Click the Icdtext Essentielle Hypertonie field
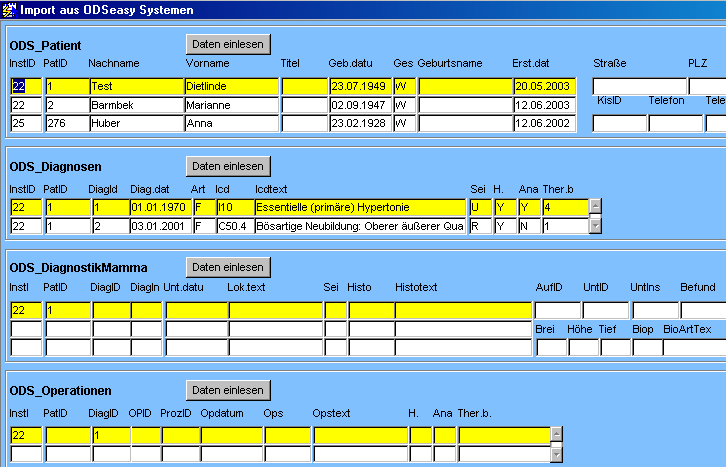Screen dimensions: 726x467 coord(360,207)
